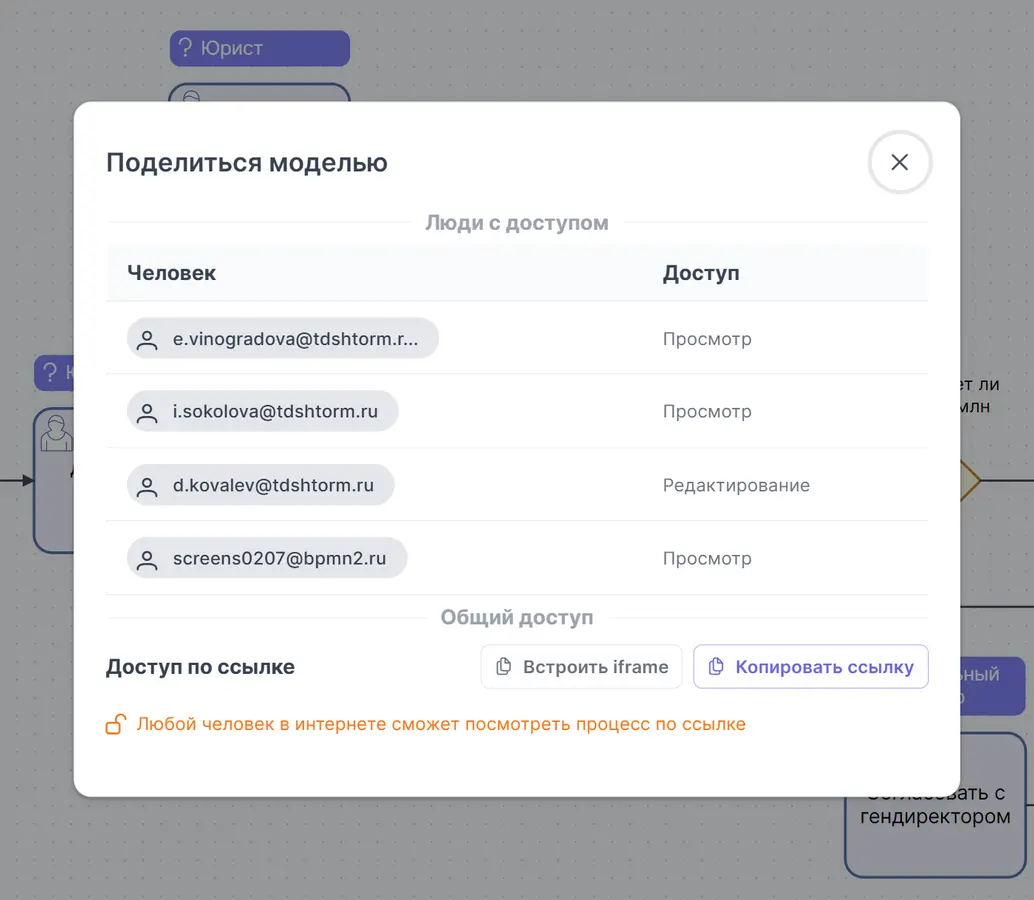
Task: Click the copy icon in 'Встроить iframe'
Action: coord(504,667)
